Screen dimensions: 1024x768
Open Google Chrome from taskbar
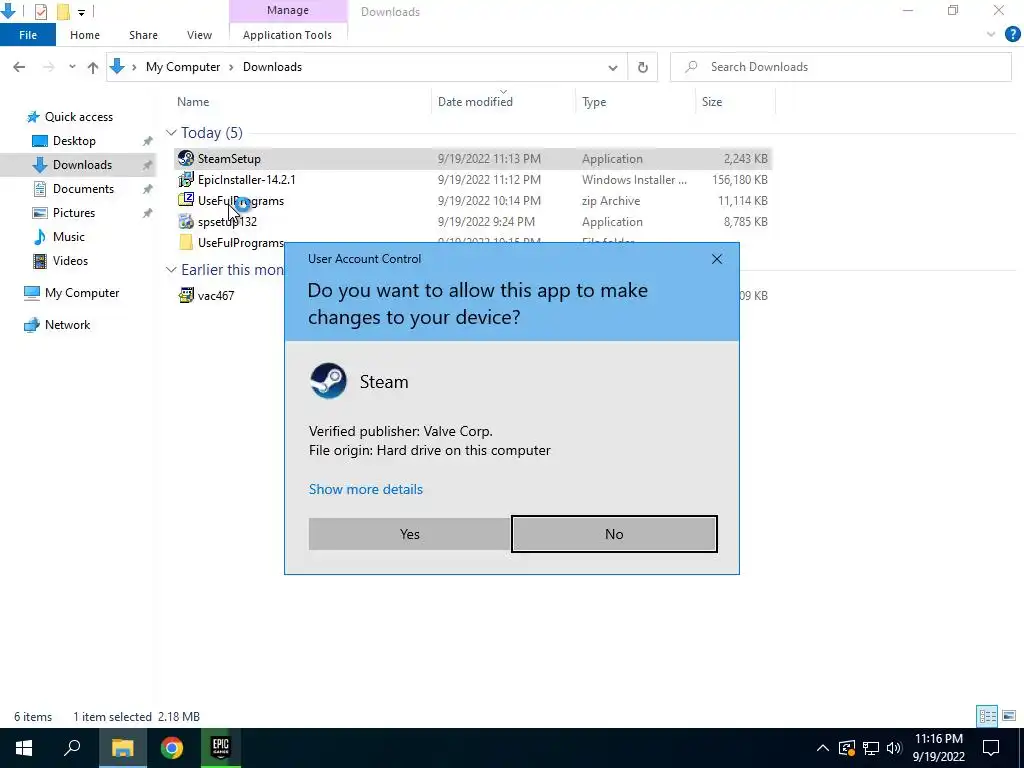(172, 748)
